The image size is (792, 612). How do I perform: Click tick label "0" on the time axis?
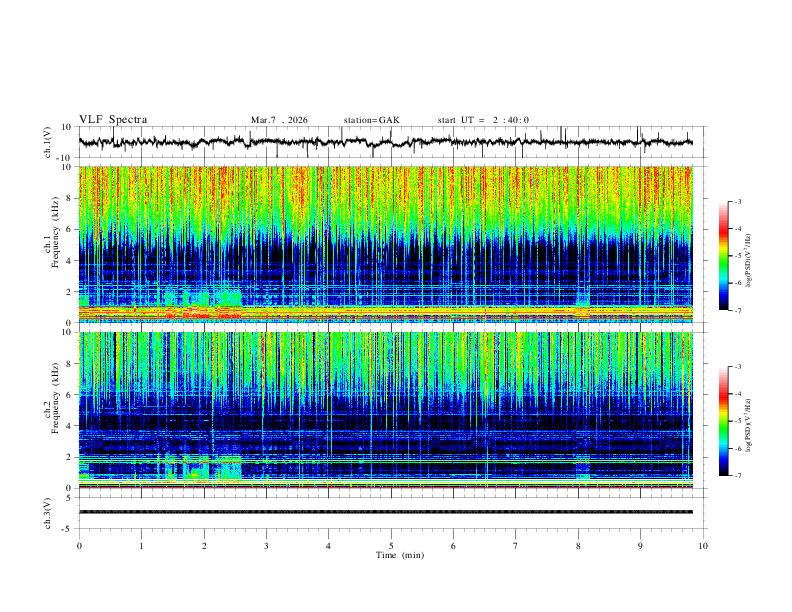[79, 546]
